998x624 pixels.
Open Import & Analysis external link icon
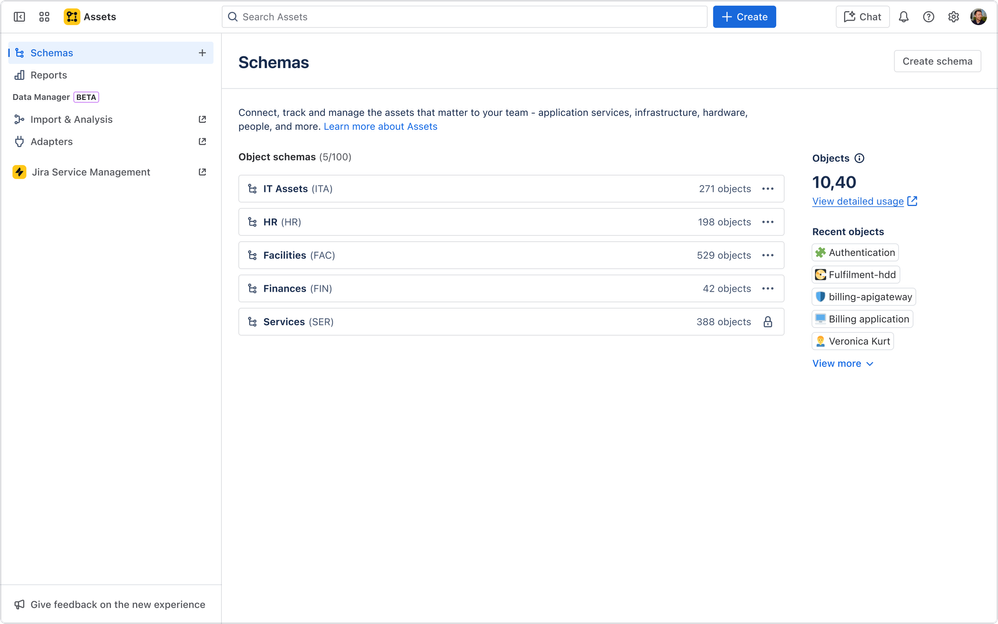coord(202,119)
